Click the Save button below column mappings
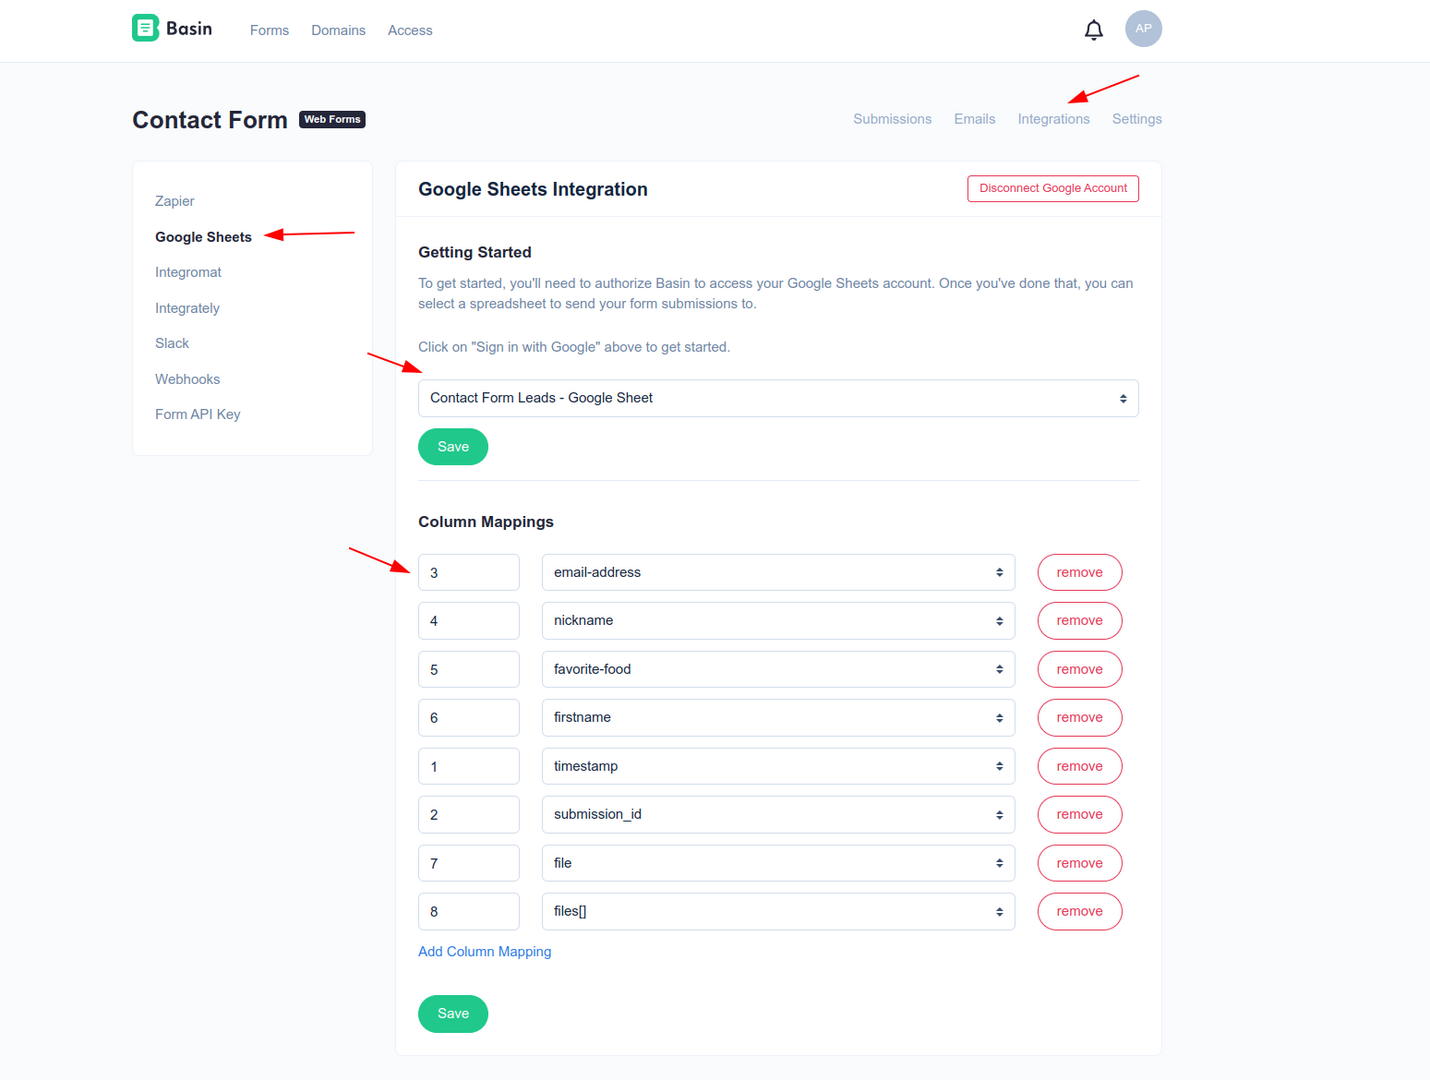 click(x=453, y=1014)
